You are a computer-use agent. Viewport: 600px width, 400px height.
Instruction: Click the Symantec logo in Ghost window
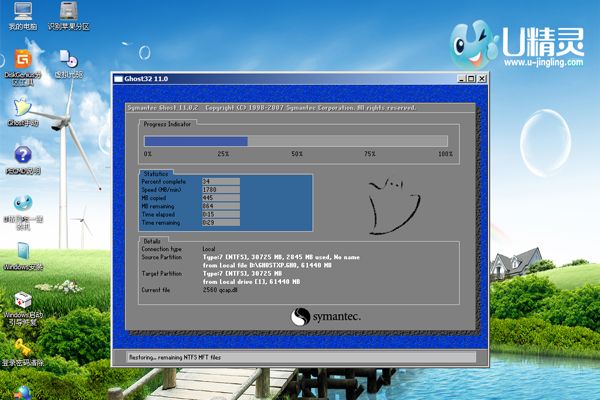(325, 317)
